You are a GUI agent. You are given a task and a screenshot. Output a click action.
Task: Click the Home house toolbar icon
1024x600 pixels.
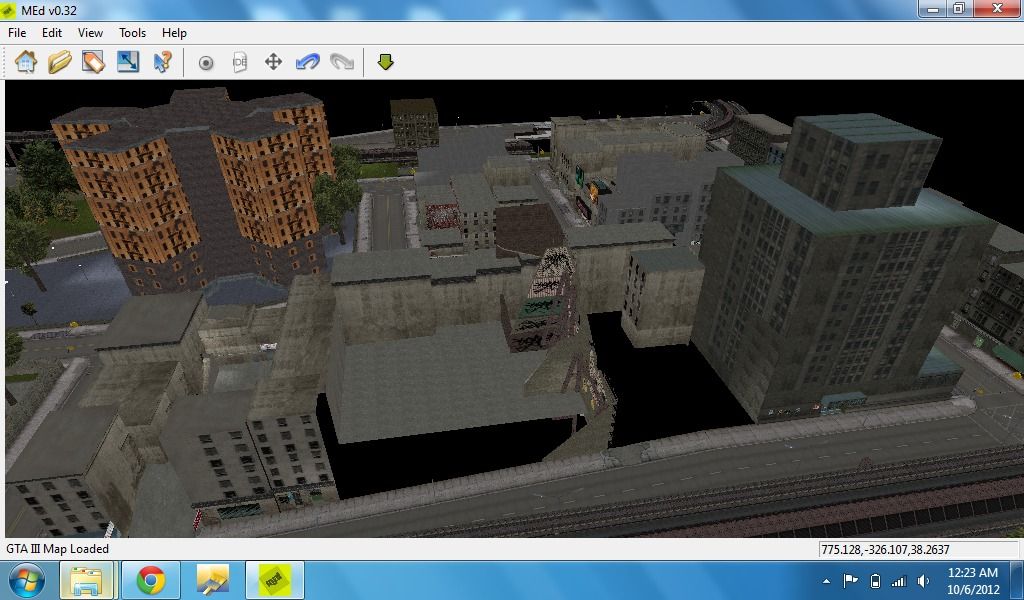(x=26, y=62)
